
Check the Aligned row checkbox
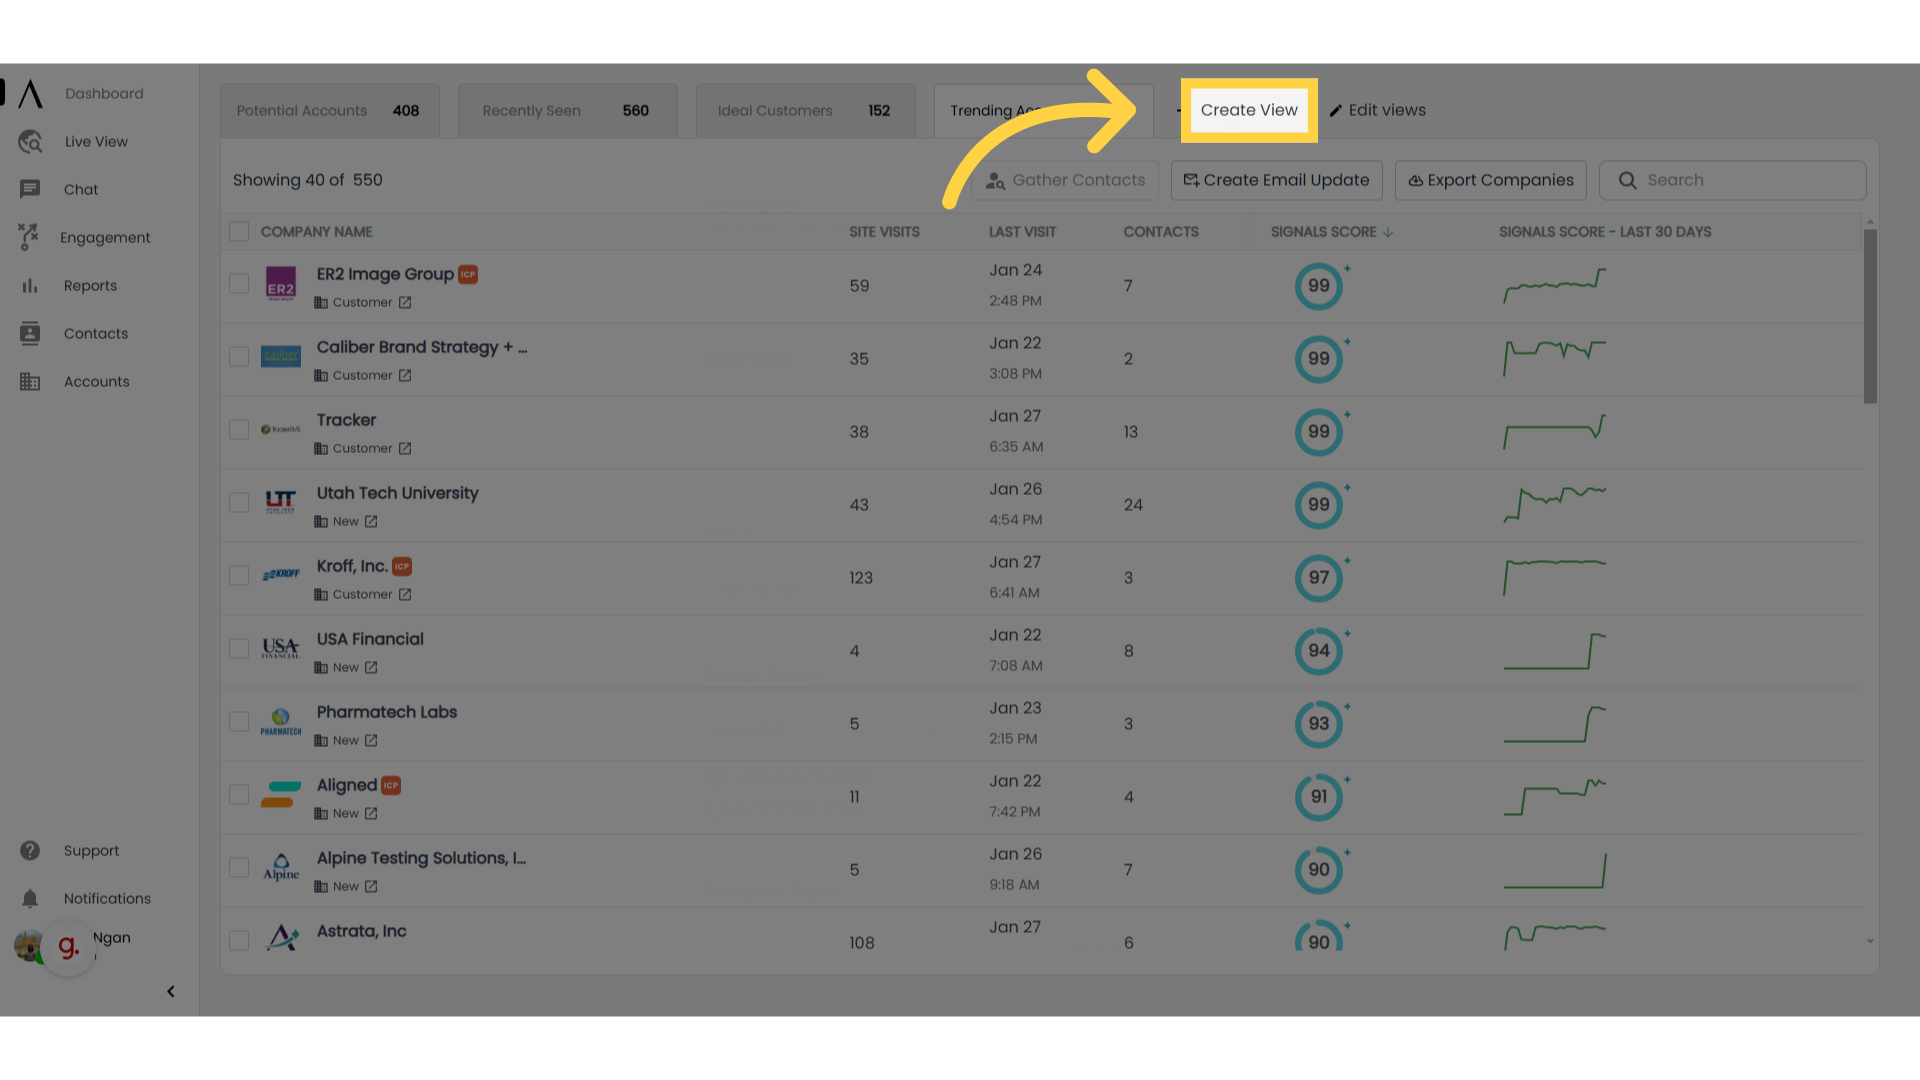pos(239,795)
